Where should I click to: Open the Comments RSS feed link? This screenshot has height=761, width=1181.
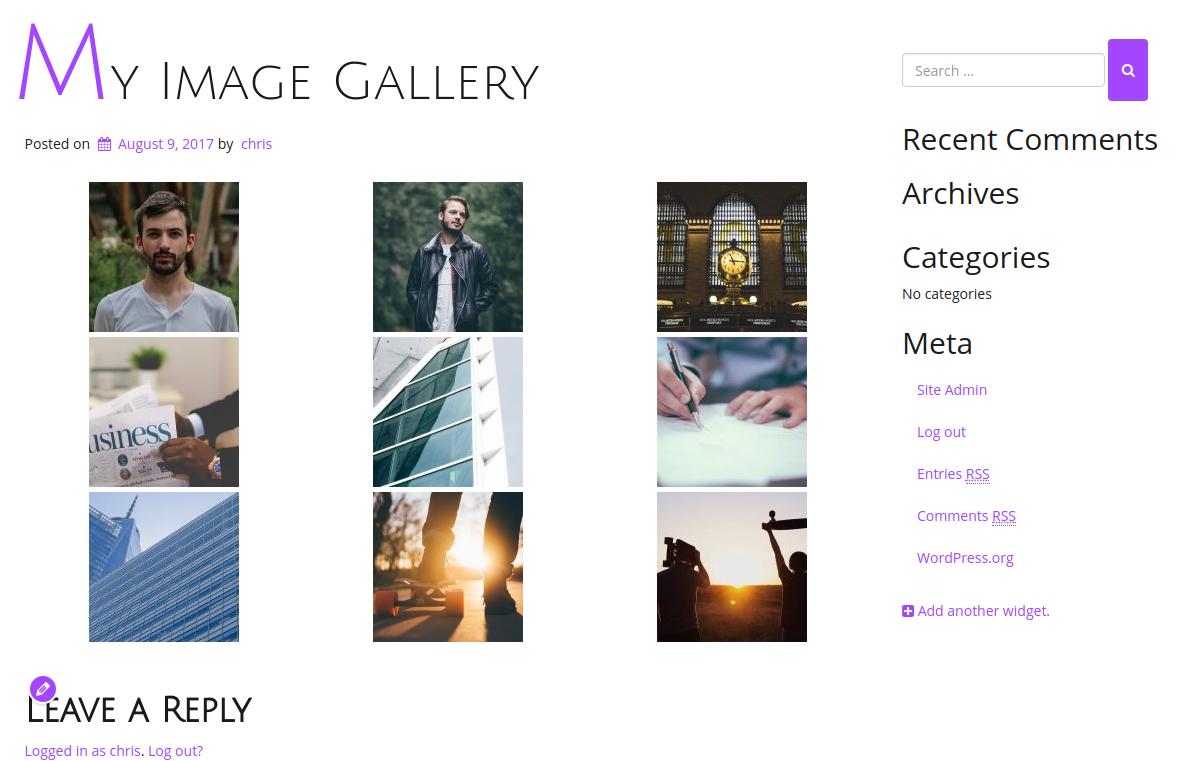click(x=966, y=516)
